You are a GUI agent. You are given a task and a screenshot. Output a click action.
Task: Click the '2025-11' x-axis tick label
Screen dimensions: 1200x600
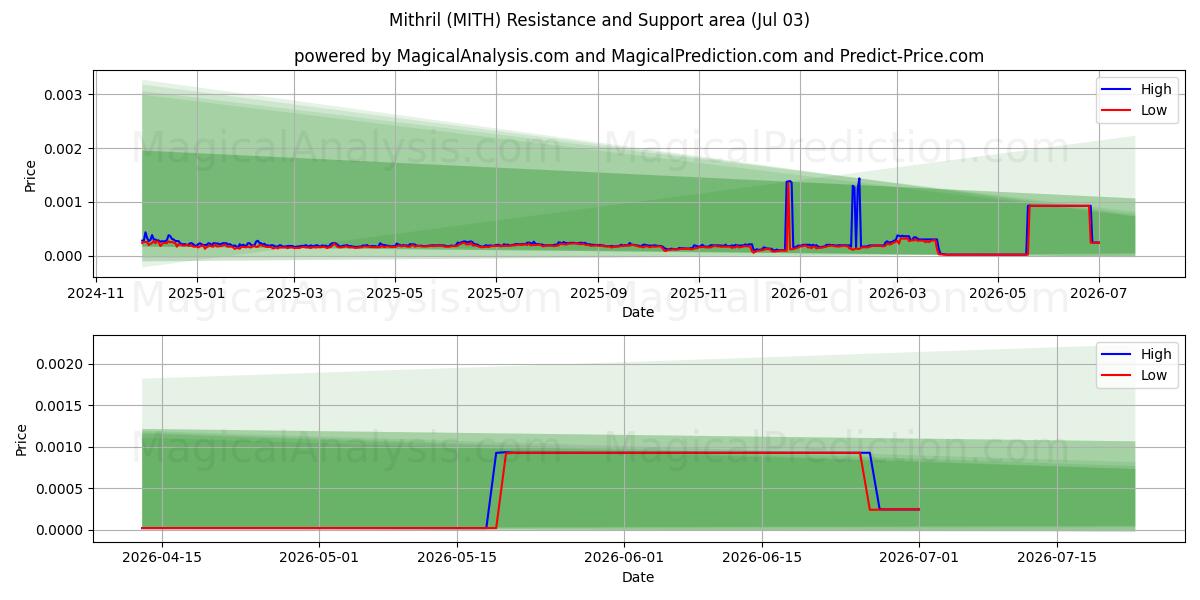(x=698, y=292)
